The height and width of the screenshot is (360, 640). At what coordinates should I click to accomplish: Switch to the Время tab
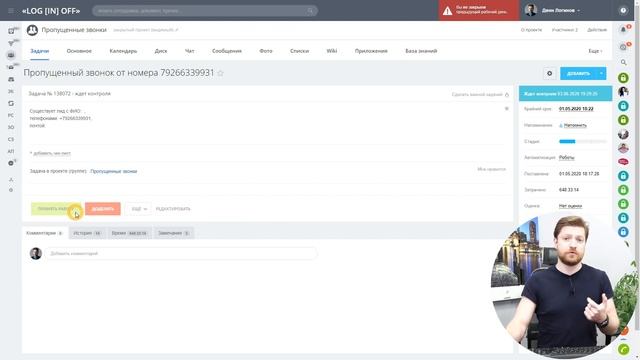pyautogui.click(x=129, y=233)
